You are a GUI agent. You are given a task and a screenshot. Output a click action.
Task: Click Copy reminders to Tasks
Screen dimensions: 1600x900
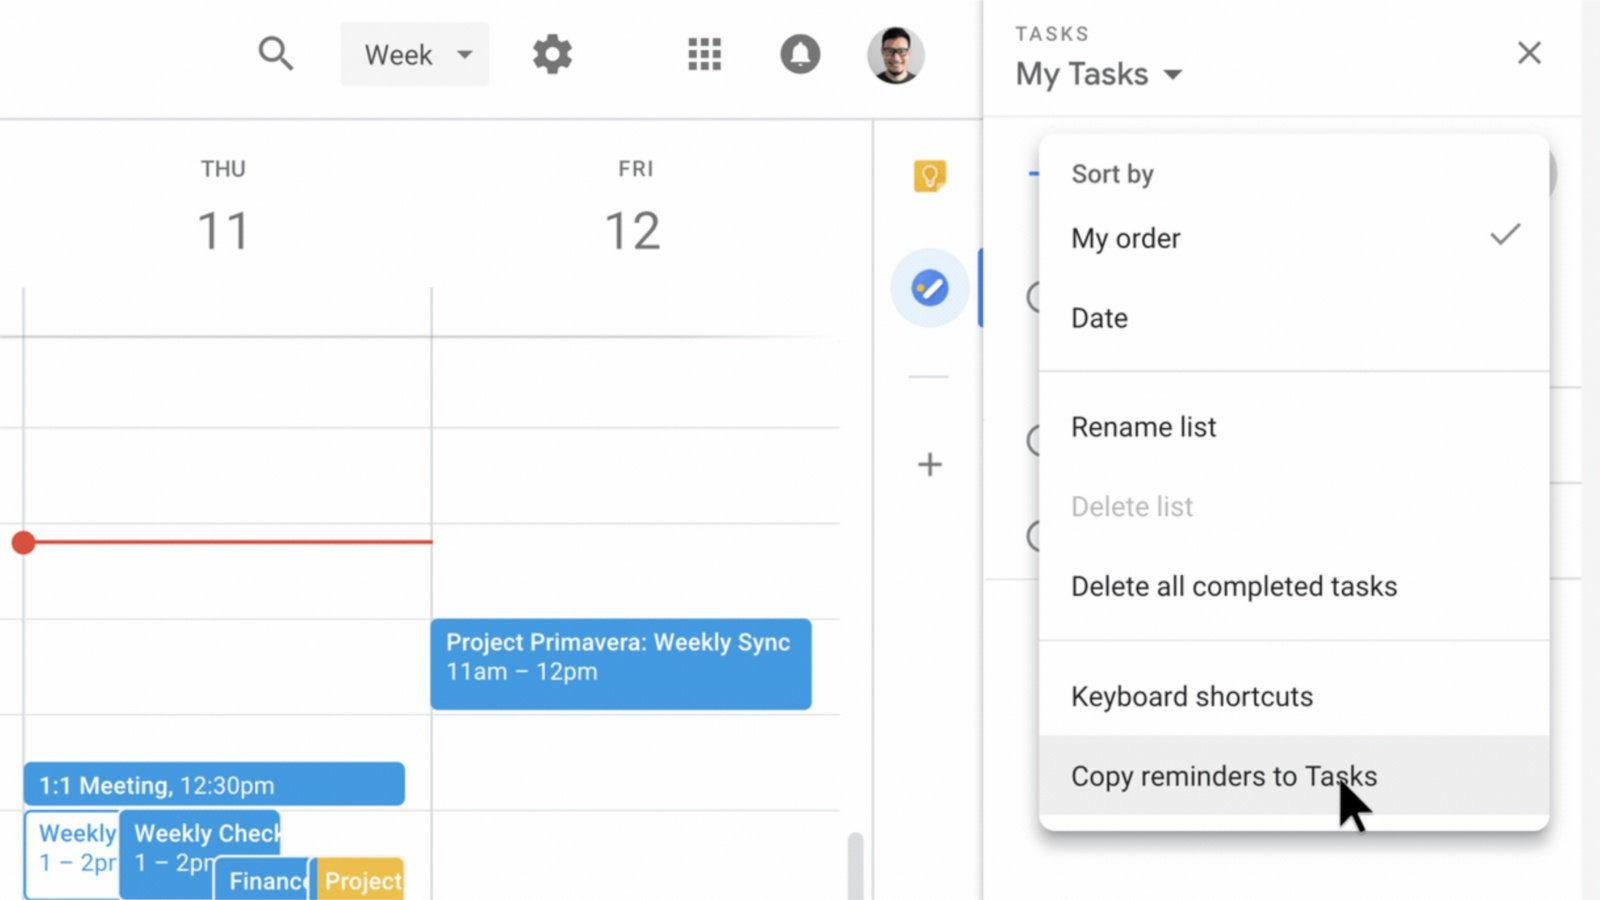pyautogui.click(x=1223, y=777)
